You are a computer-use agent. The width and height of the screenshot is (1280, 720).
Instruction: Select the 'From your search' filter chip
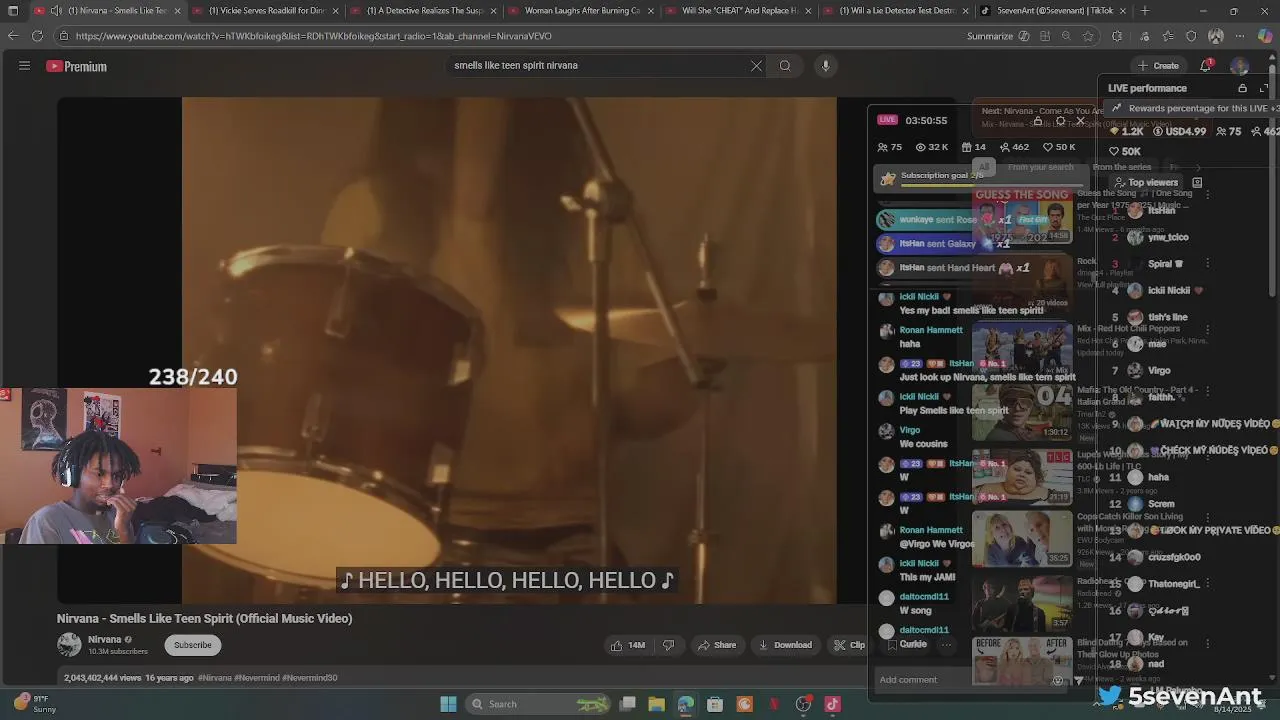[1040, 167]
